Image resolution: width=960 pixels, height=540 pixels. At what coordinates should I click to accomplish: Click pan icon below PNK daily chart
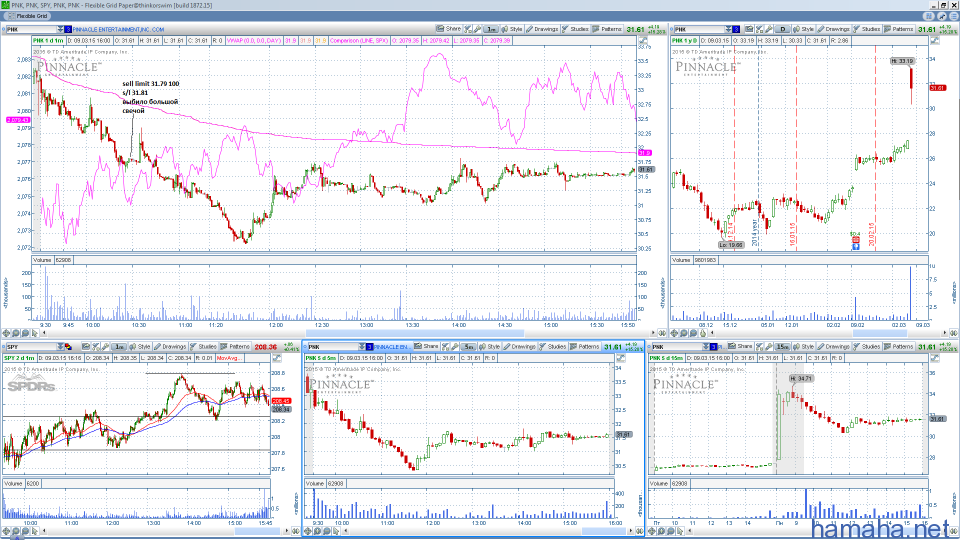coord(675,333)
